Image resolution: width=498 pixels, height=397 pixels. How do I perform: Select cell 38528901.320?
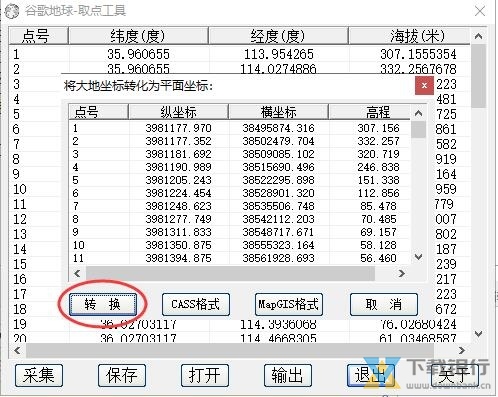278,193
